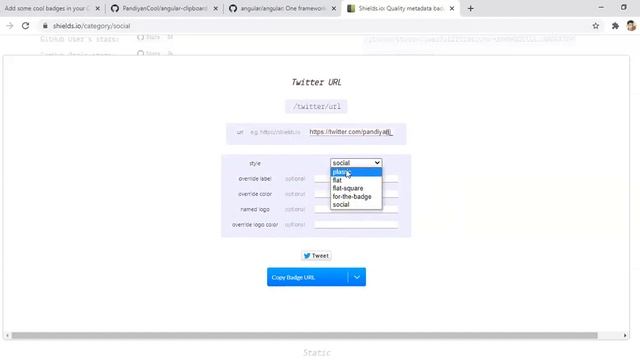This screenshot has height=360, width=640.
Task: Close the PandiyanCool/angular-clipboard tab
Action: click(216, 8)
